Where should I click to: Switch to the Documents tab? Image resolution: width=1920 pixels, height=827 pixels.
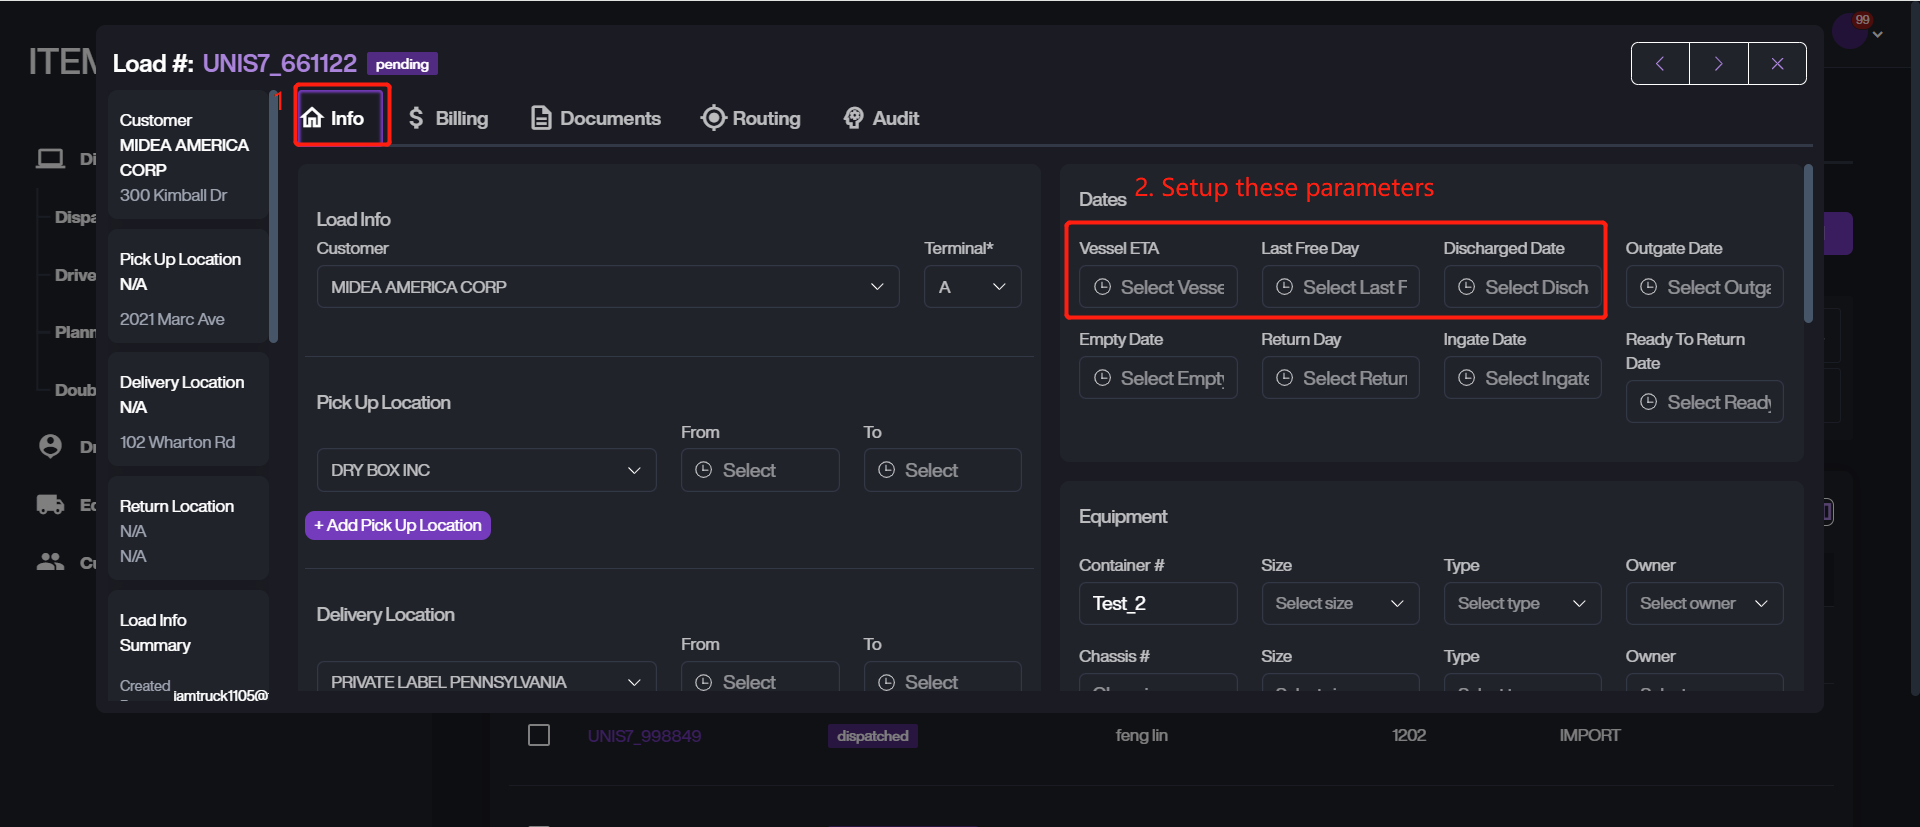pos(596,118)
